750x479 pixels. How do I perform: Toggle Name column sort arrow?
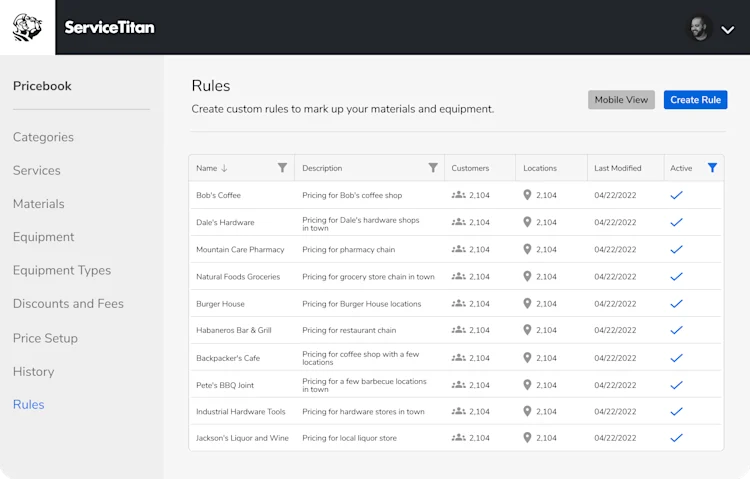pyautogui.click(x=224, y=168)
